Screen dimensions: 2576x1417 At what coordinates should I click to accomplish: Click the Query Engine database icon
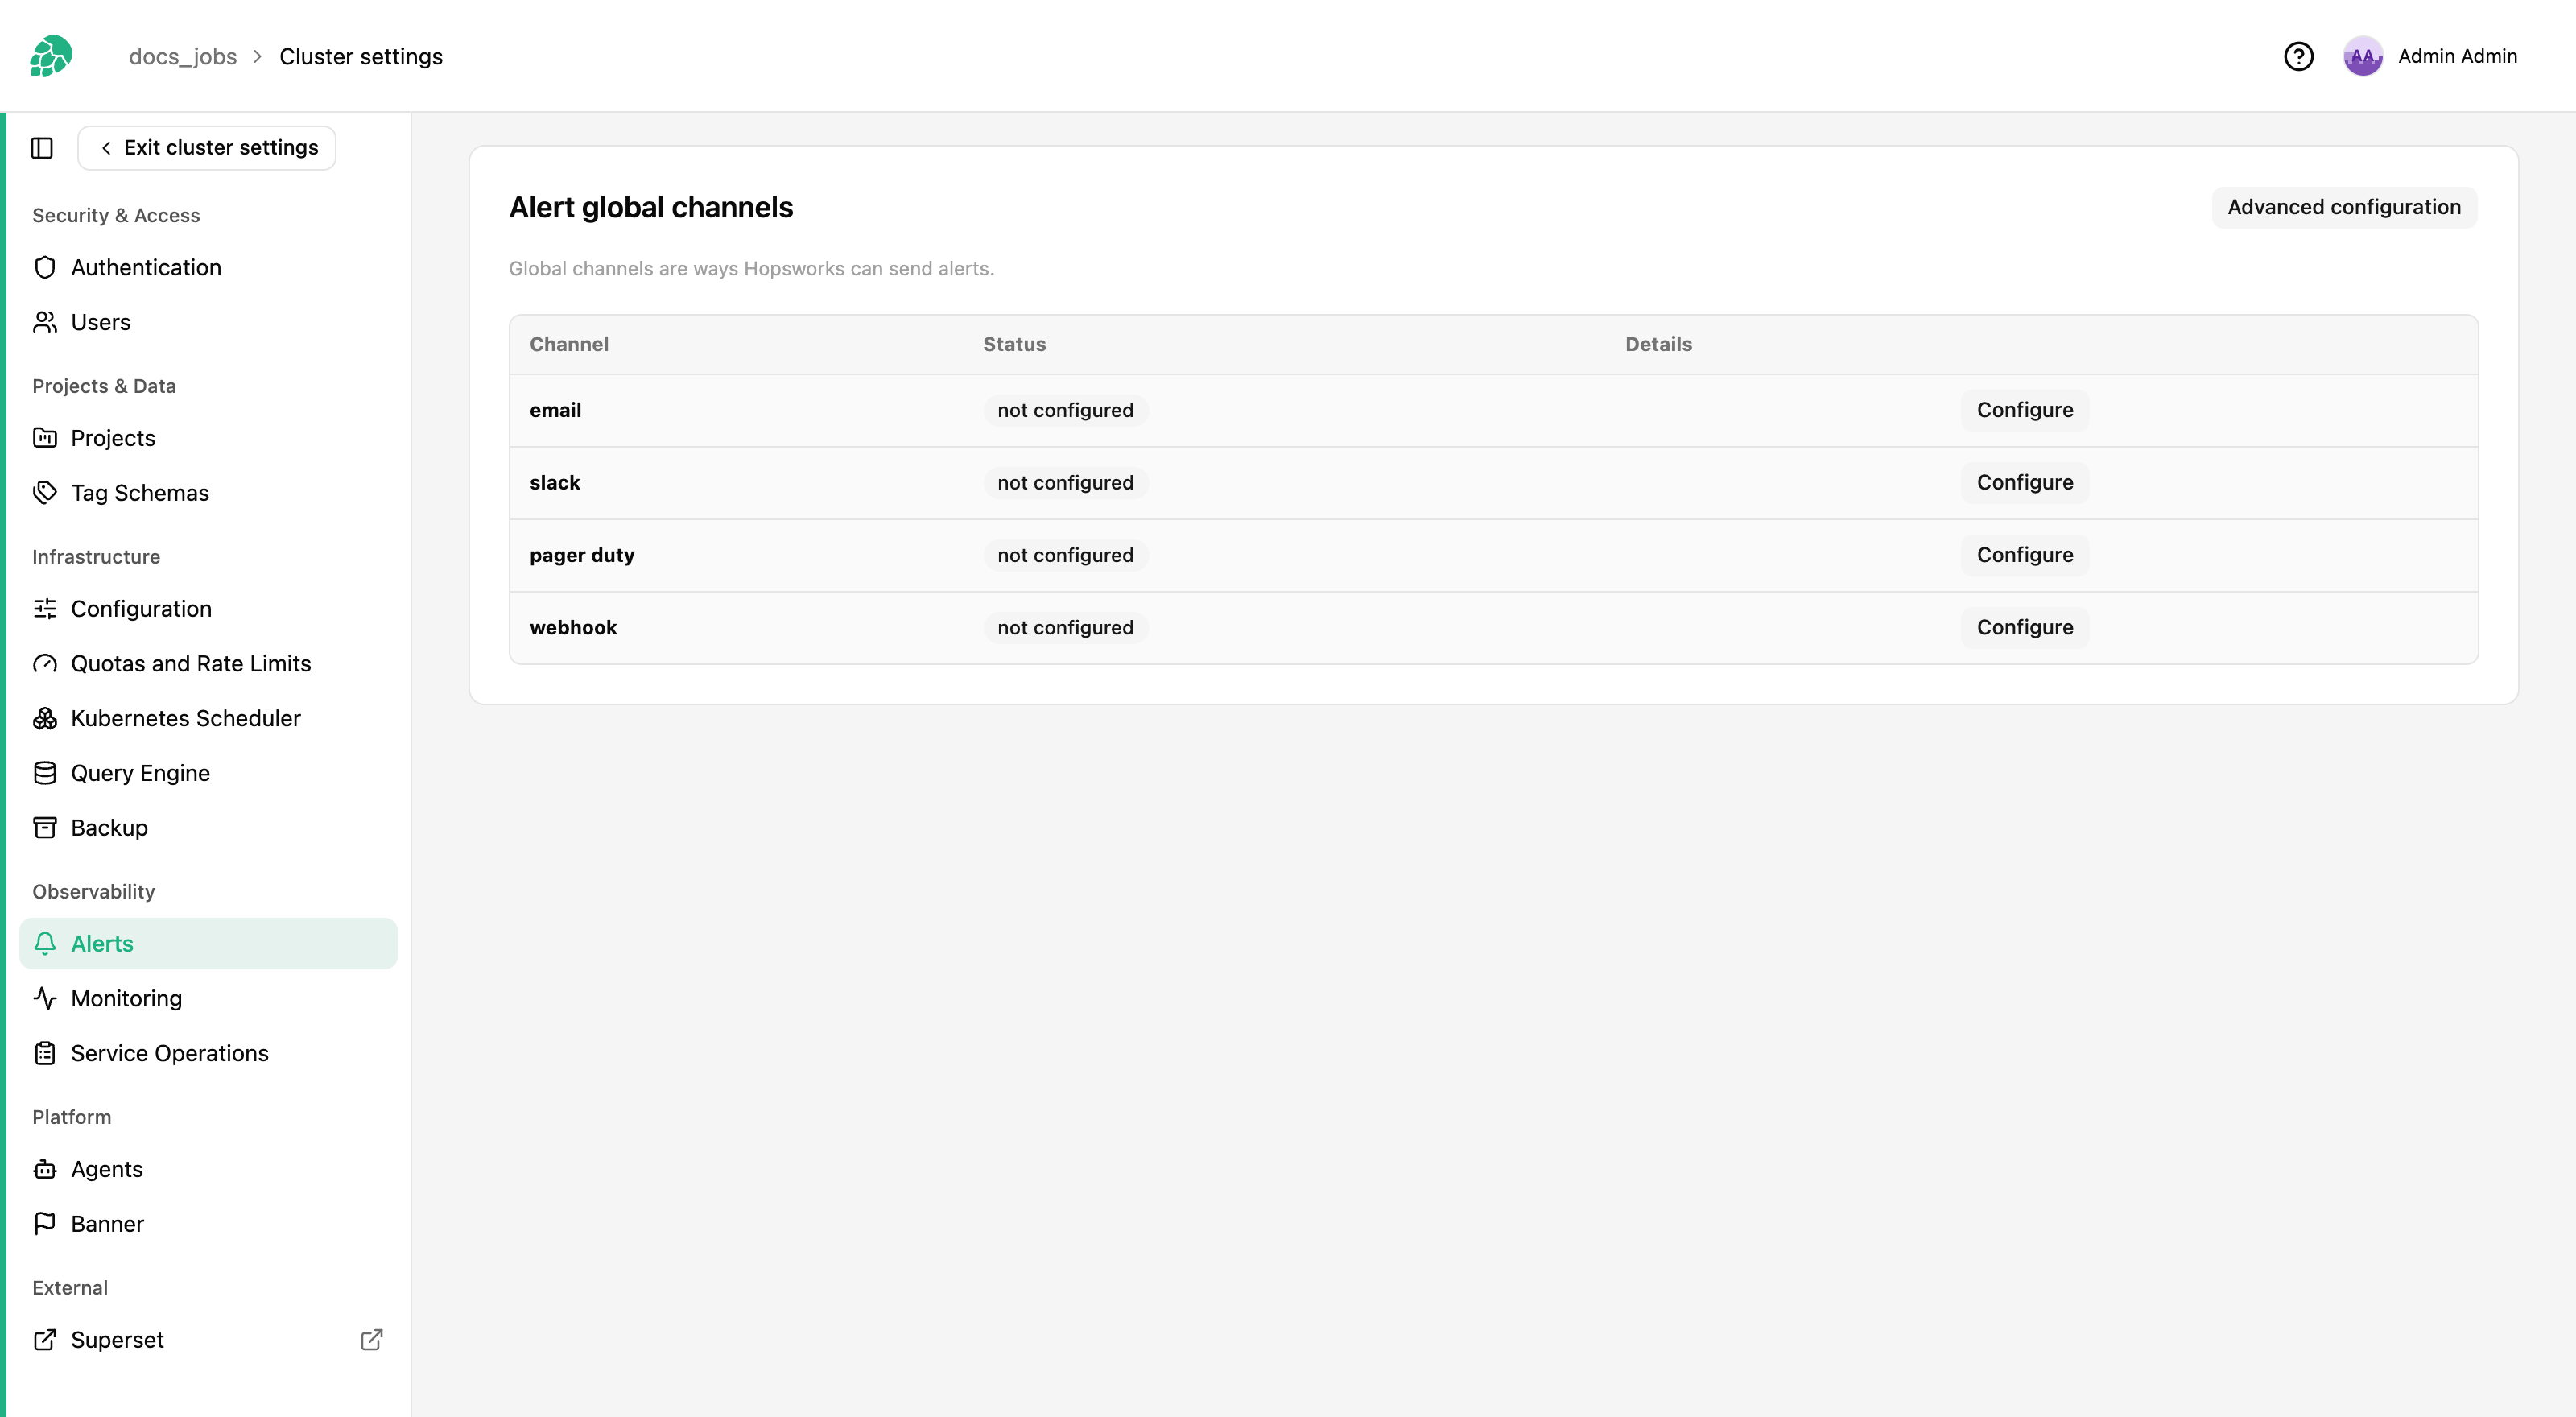[x=45, y=773]
